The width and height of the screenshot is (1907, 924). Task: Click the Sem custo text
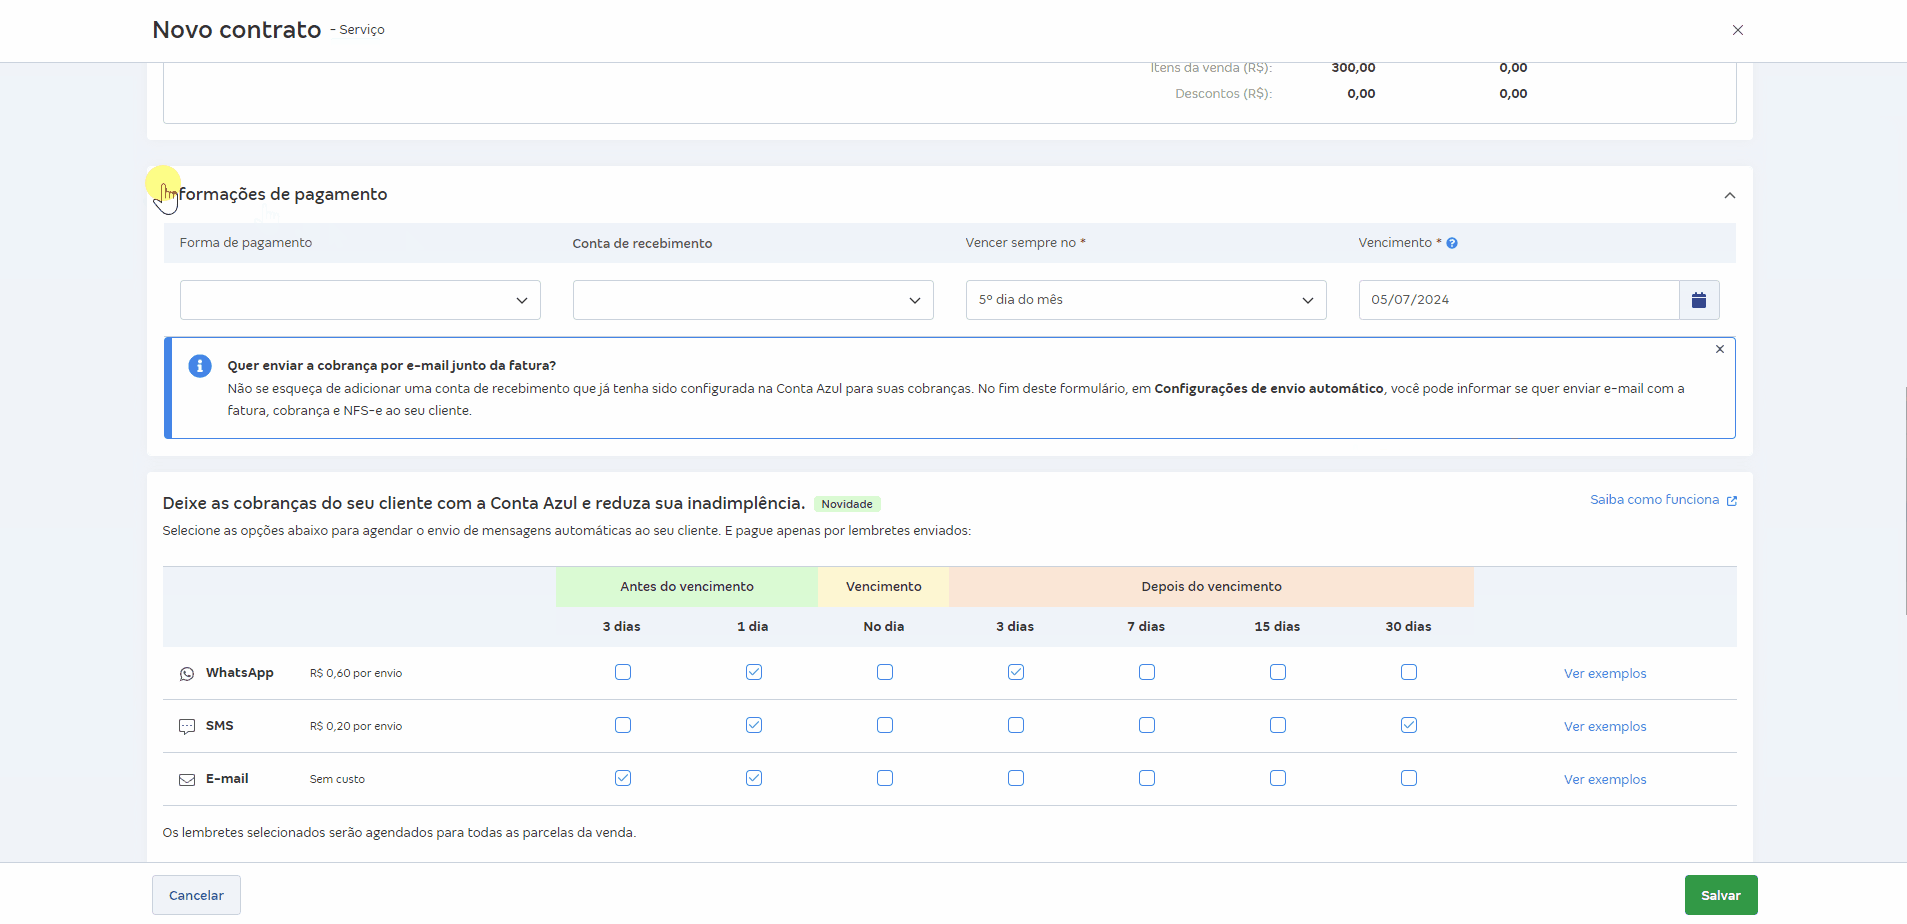(x=337, y=780)
